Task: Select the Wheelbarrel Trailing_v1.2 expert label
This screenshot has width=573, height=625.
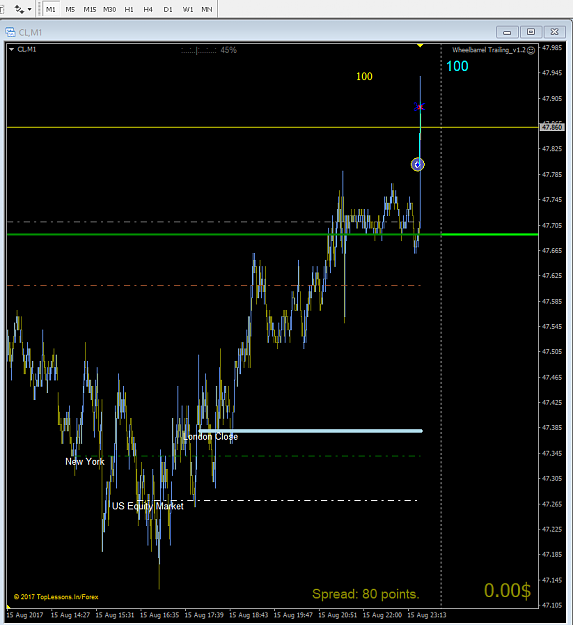Action: (489, 50)
